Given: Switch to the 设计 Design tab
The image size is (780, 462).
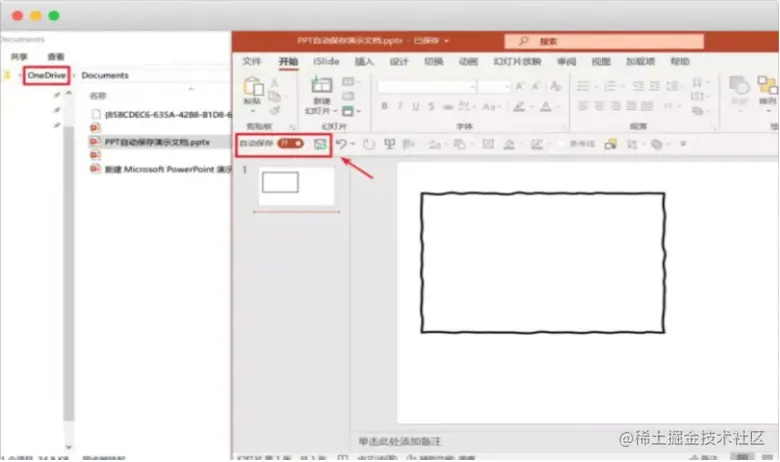Looking at the screenshot, I should tap(398, 62).
